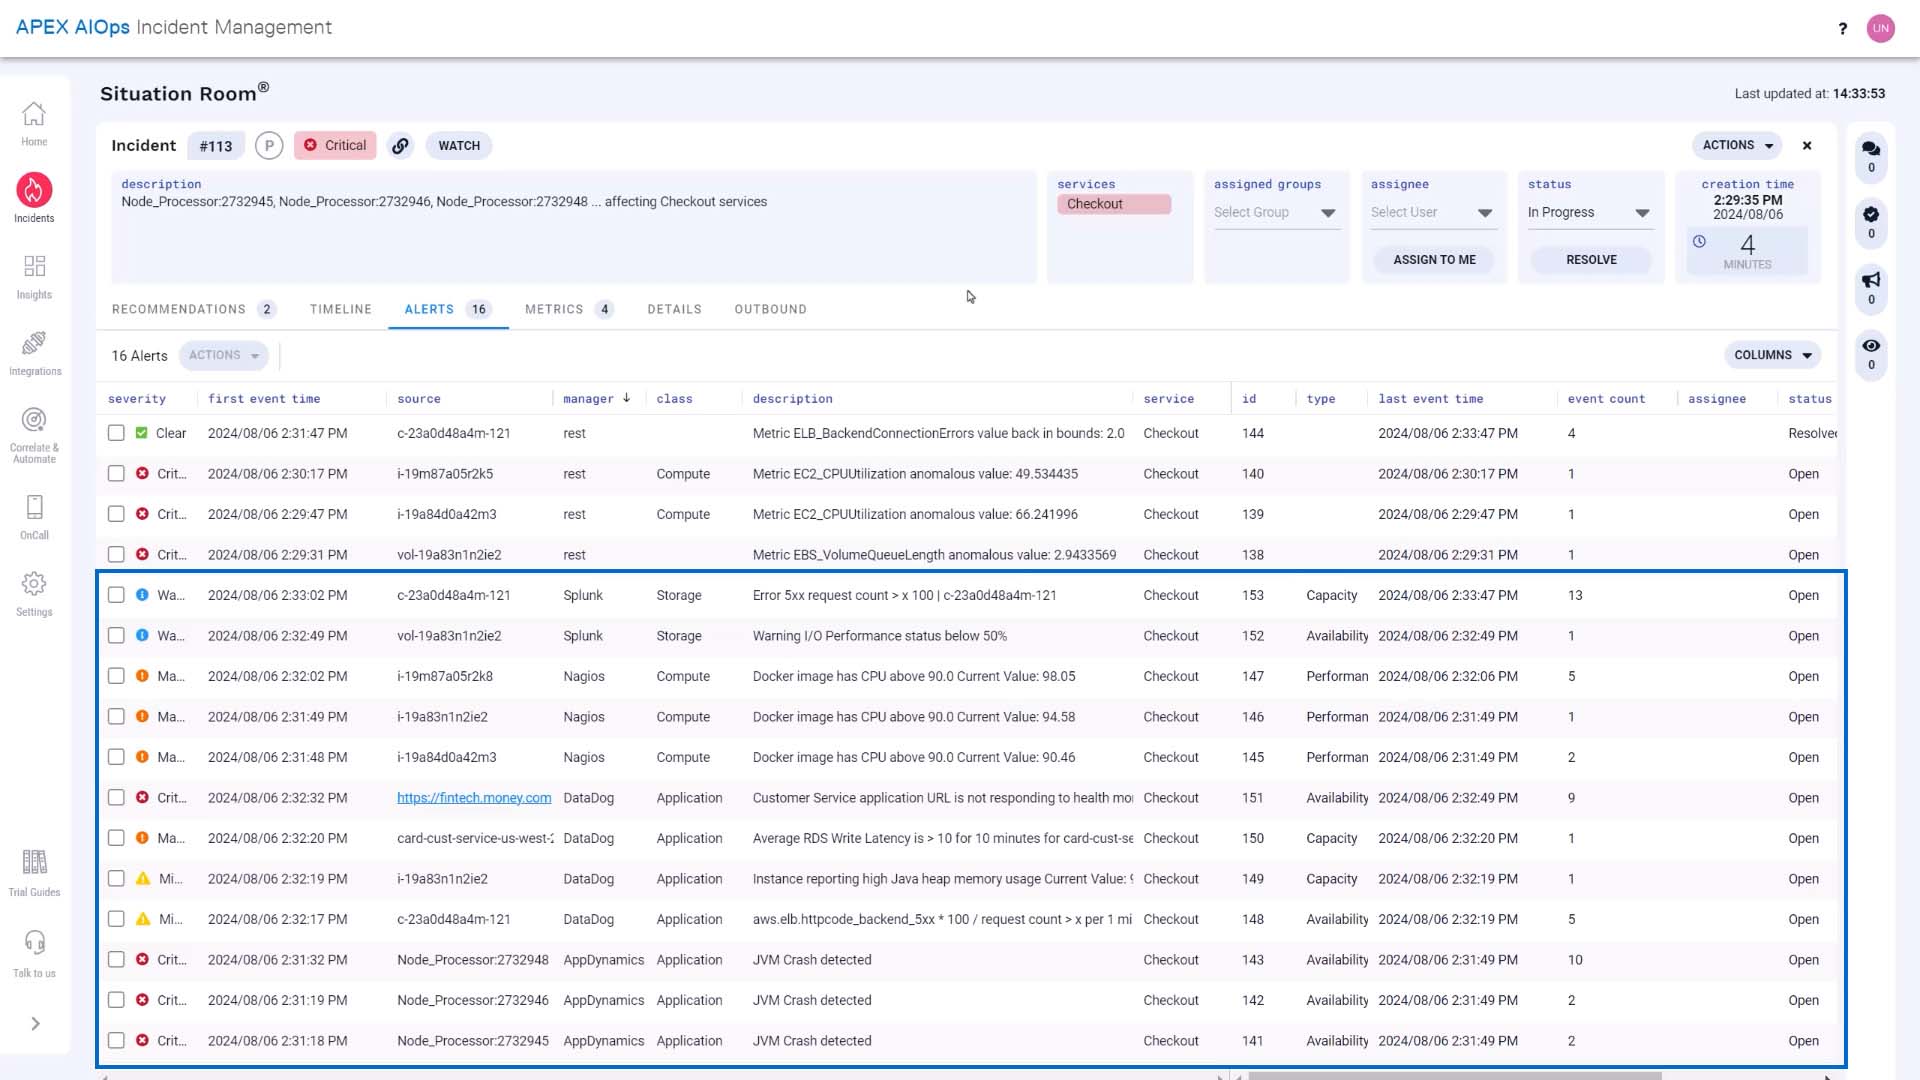Select checkbox for alert 139 row
This screenshot has height=1080, width=1920.
click(x=116, y=514)
